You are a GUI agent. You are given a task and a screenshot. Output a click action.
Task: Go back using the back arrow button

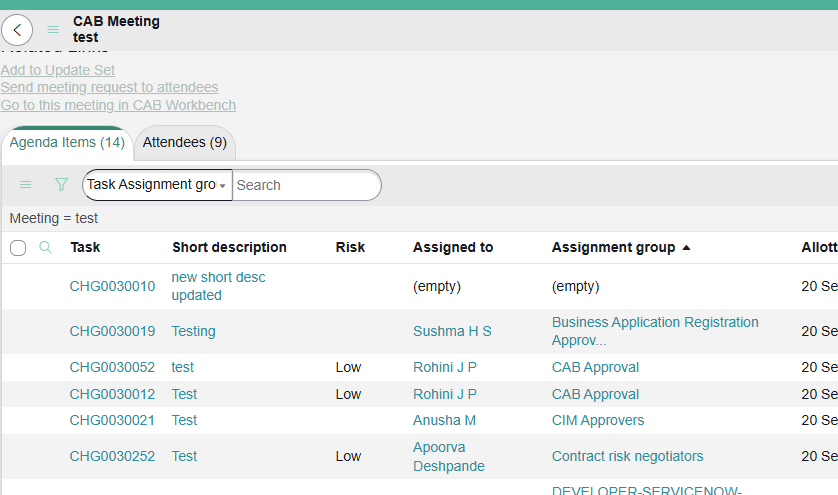point(17,30)
